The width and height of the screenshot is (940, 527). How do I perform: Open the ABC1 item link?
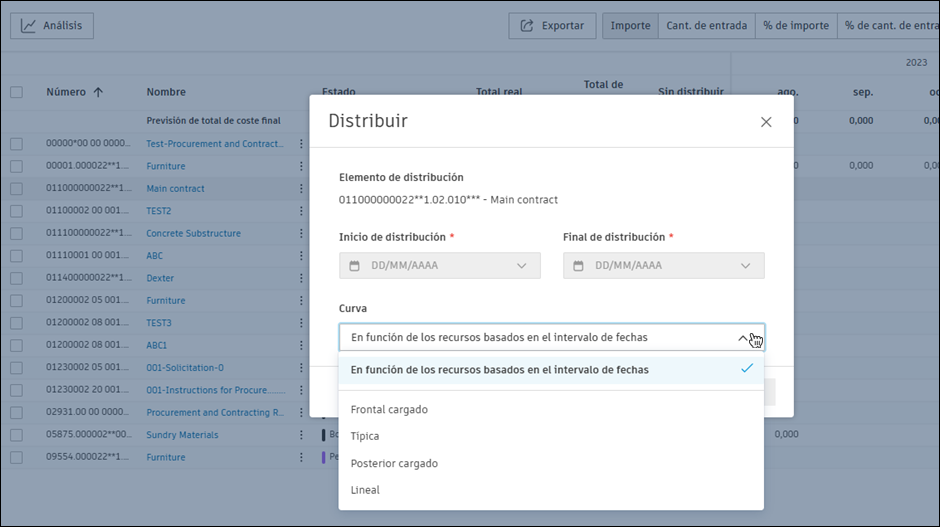[156, 345]
